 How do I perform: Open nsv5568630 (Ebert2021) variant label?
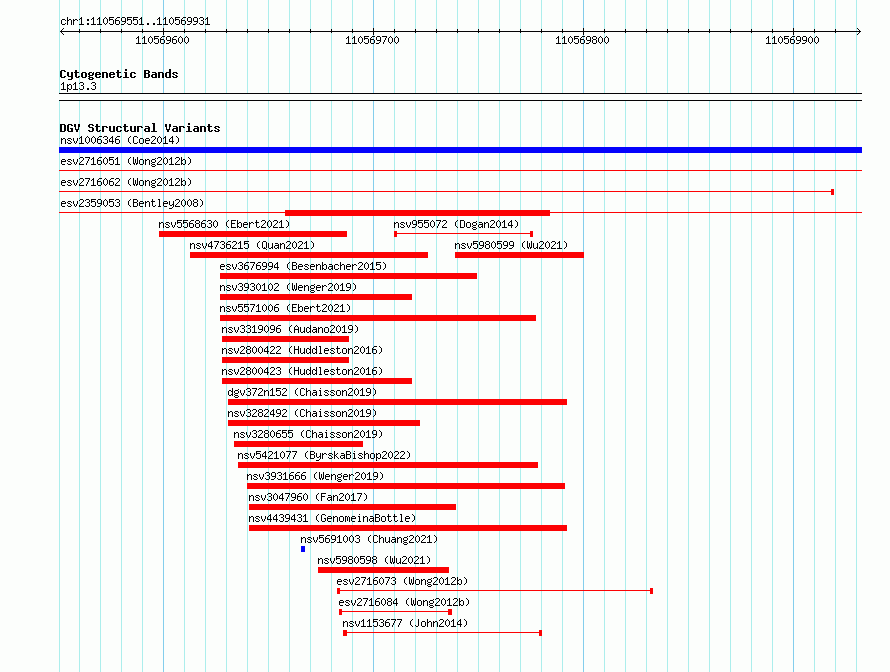224,224
